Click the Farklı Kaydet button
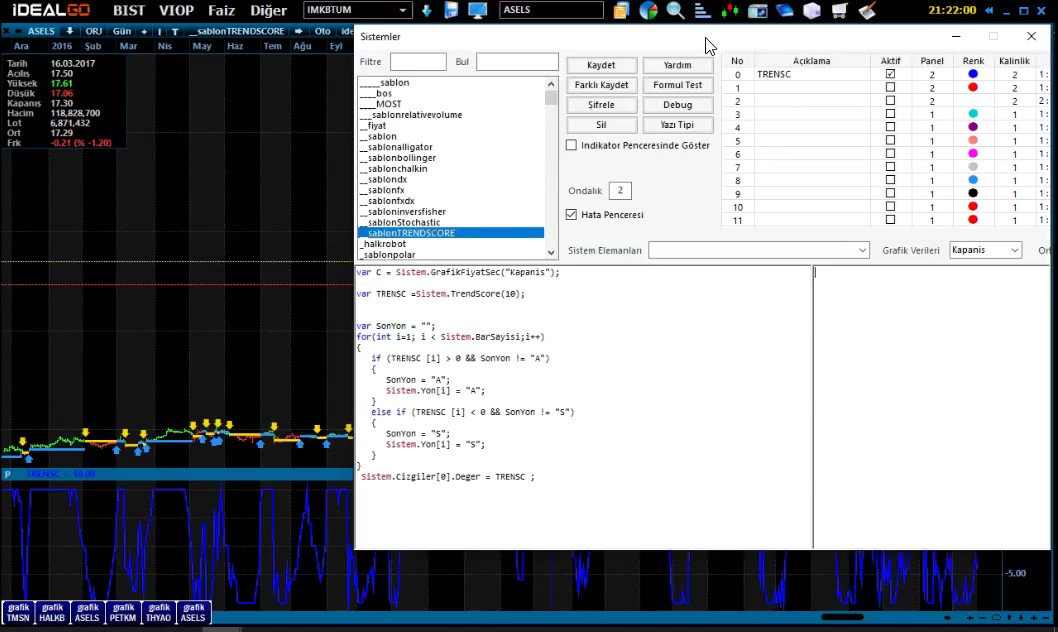The height and width of the screenshot is (632, 1058). point(601,85)
